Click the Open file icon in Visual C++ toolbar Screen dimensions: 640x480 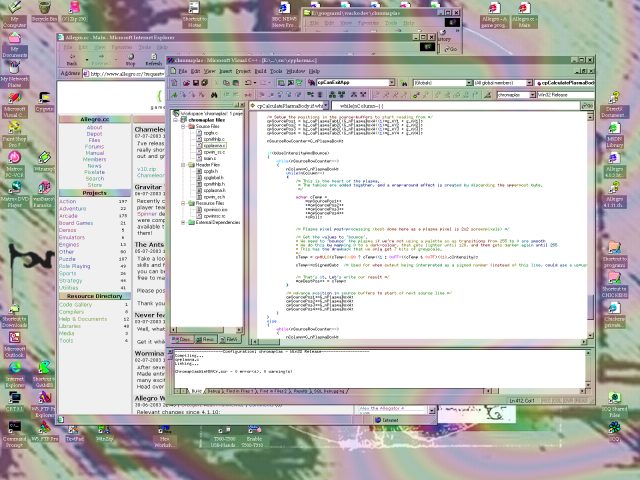187,83
